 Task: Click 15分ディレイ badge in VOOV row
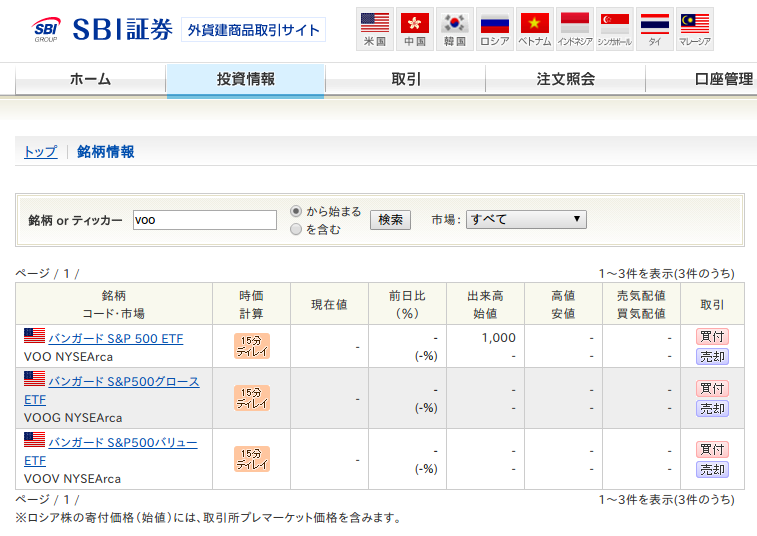tap(252, 459)
